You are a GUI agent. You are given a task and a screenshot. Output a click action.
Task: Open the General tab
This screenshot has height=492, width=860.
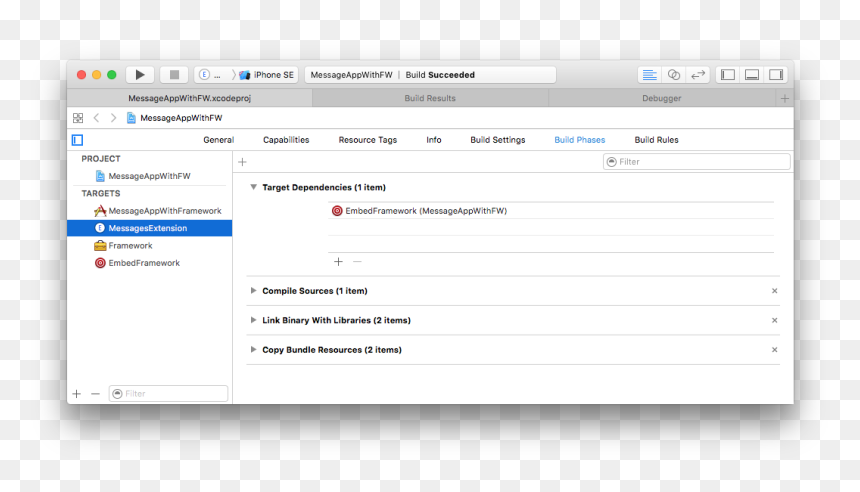point(218,140)
